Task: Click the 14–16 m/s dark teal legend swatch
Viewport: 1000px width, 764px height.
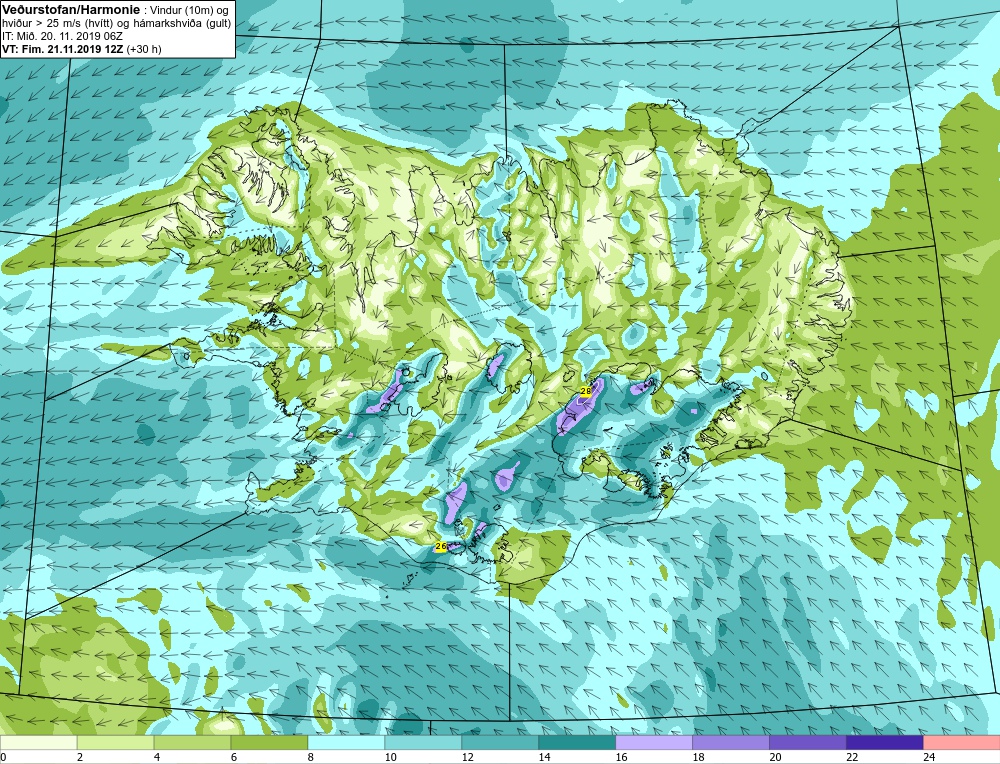Action: click(577, 742)
